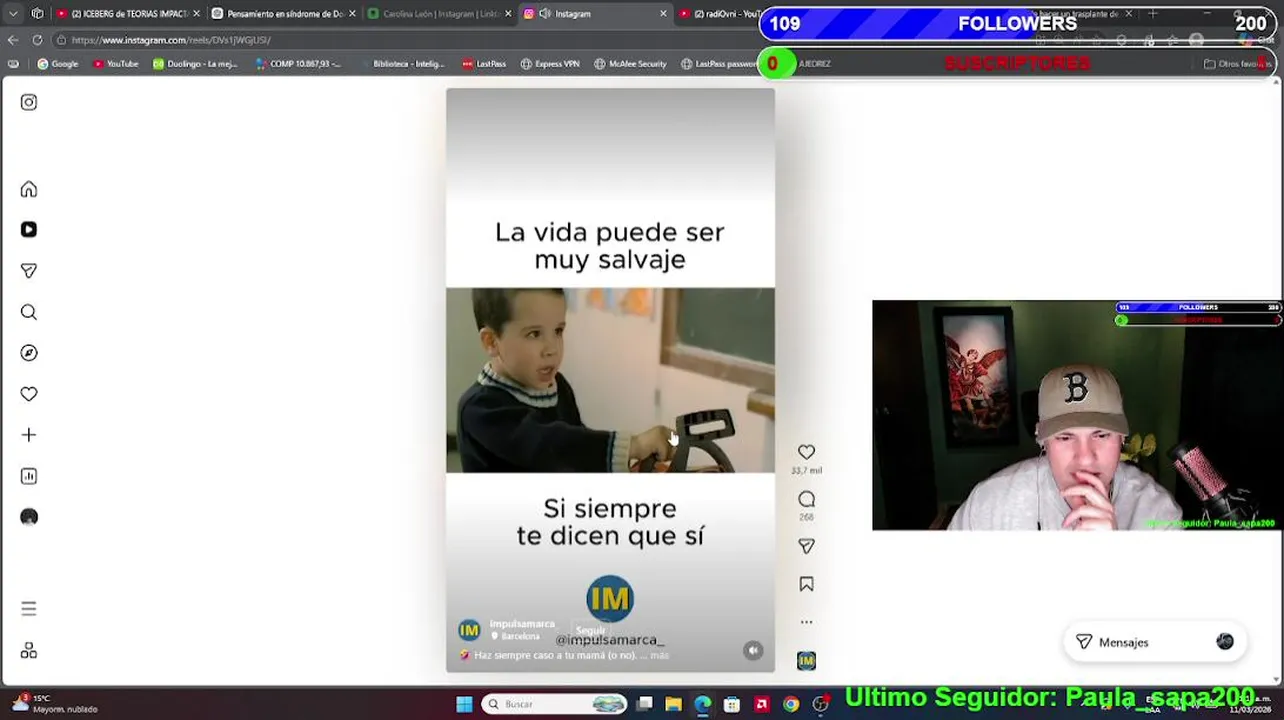Share the reel using the paper-plane icon

tap(806, 546)
